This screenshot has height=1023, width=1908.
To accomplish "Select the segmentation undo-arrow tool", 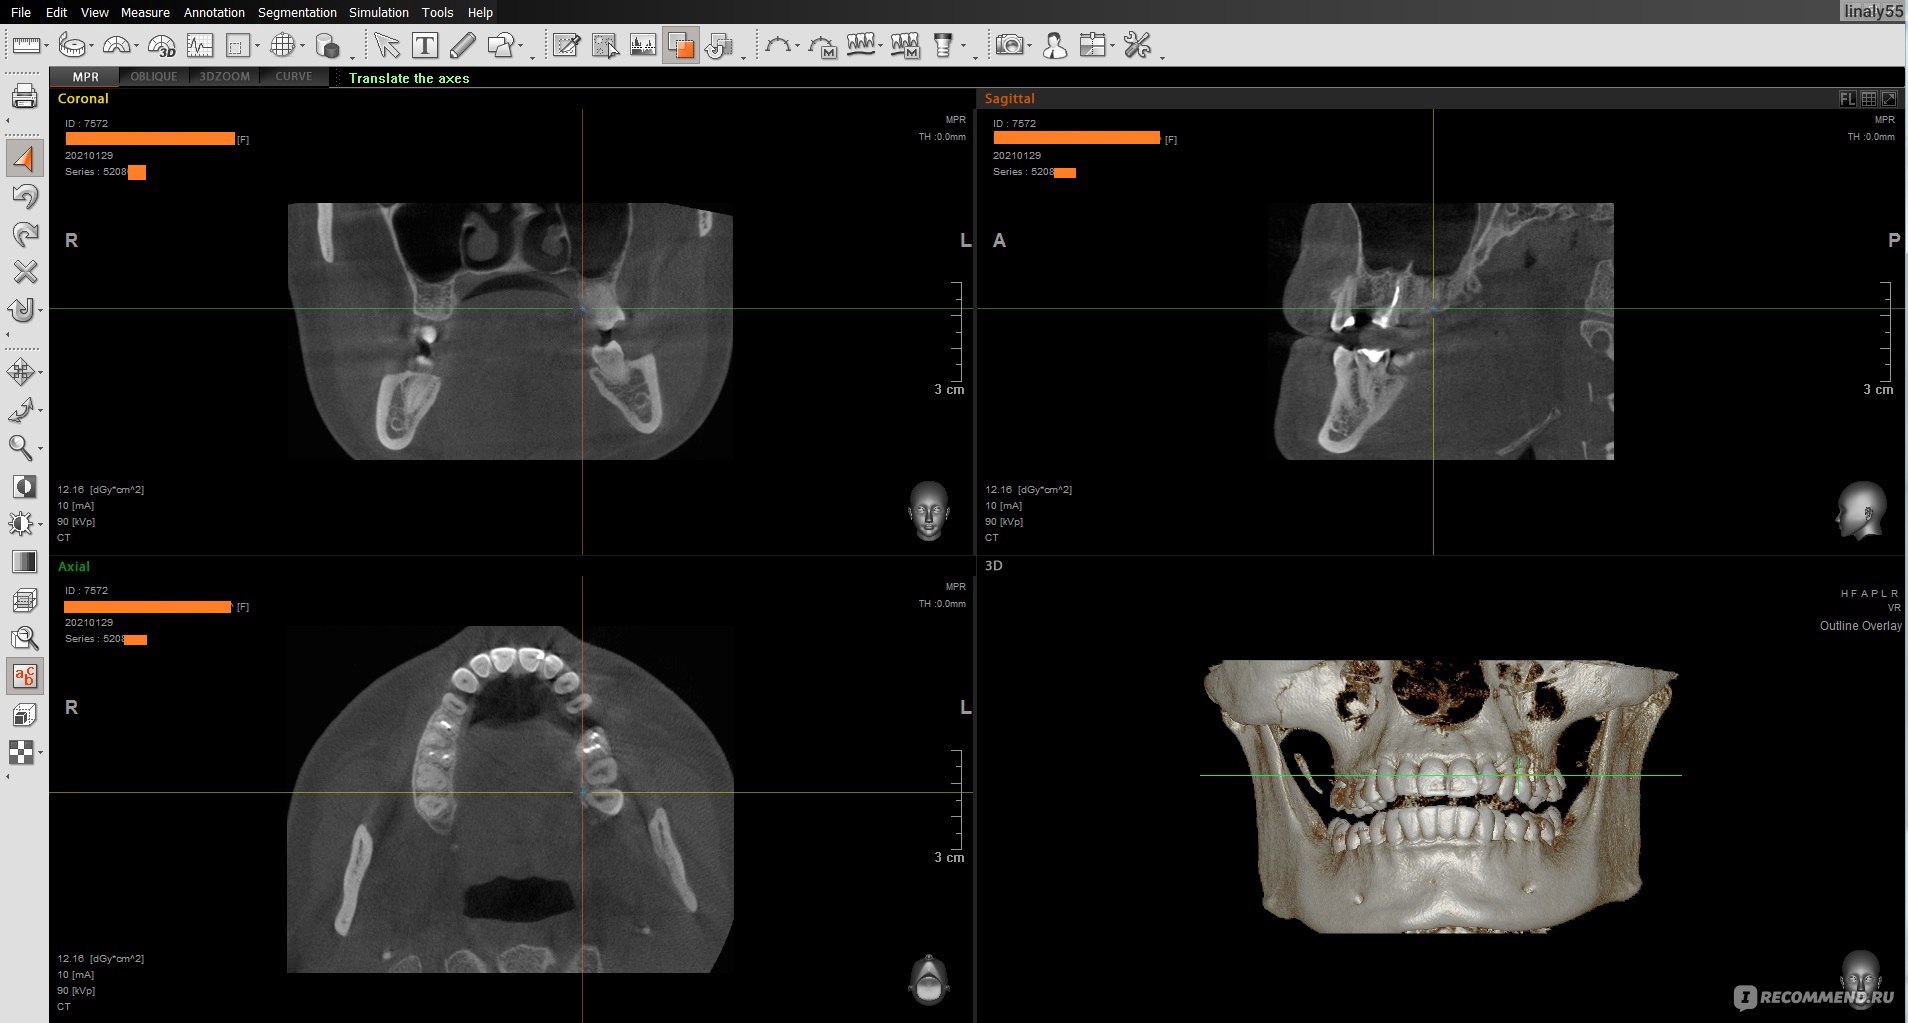I will (719, 45).
